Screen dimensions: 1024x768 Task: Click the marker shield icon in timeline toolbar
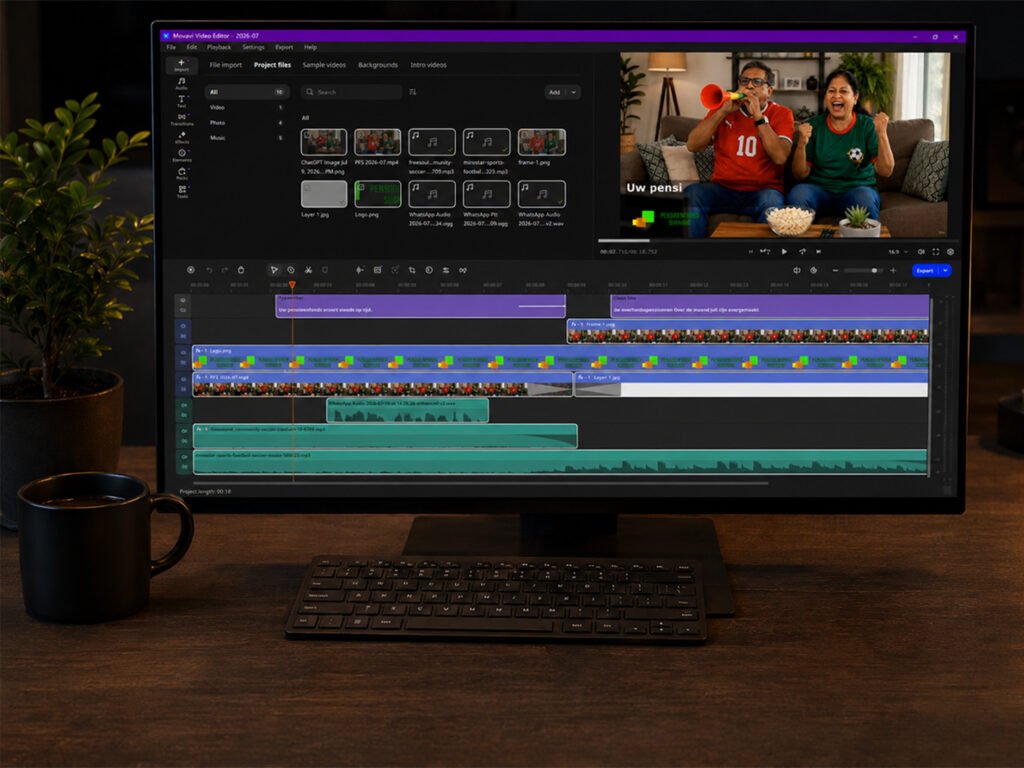[325, 270]
